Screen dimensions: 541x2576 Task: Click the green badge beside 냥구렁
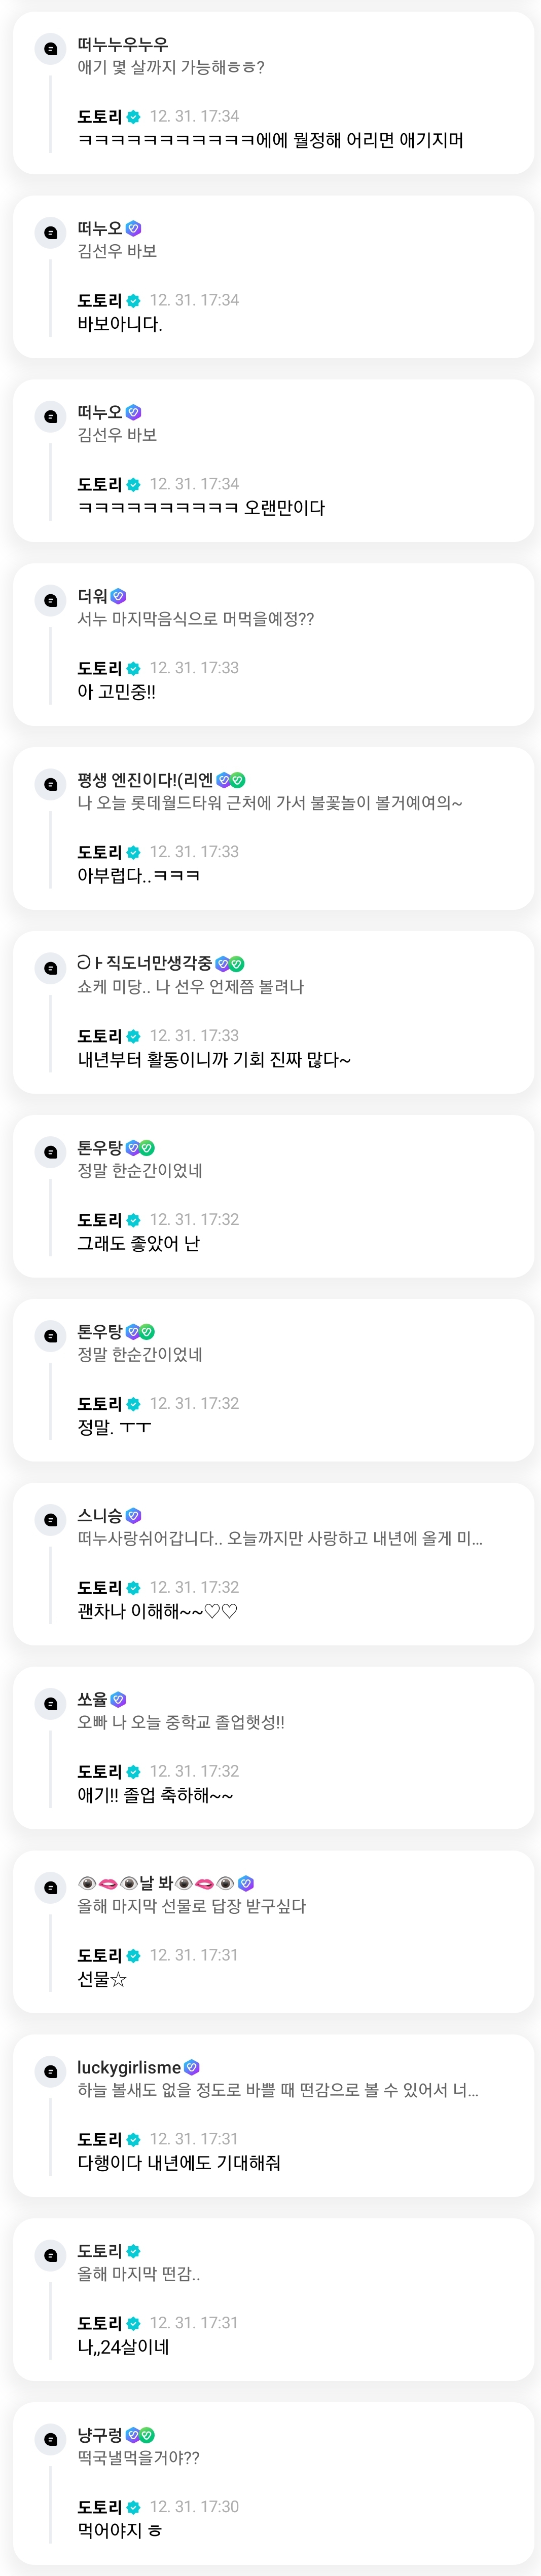point(147,2435)
